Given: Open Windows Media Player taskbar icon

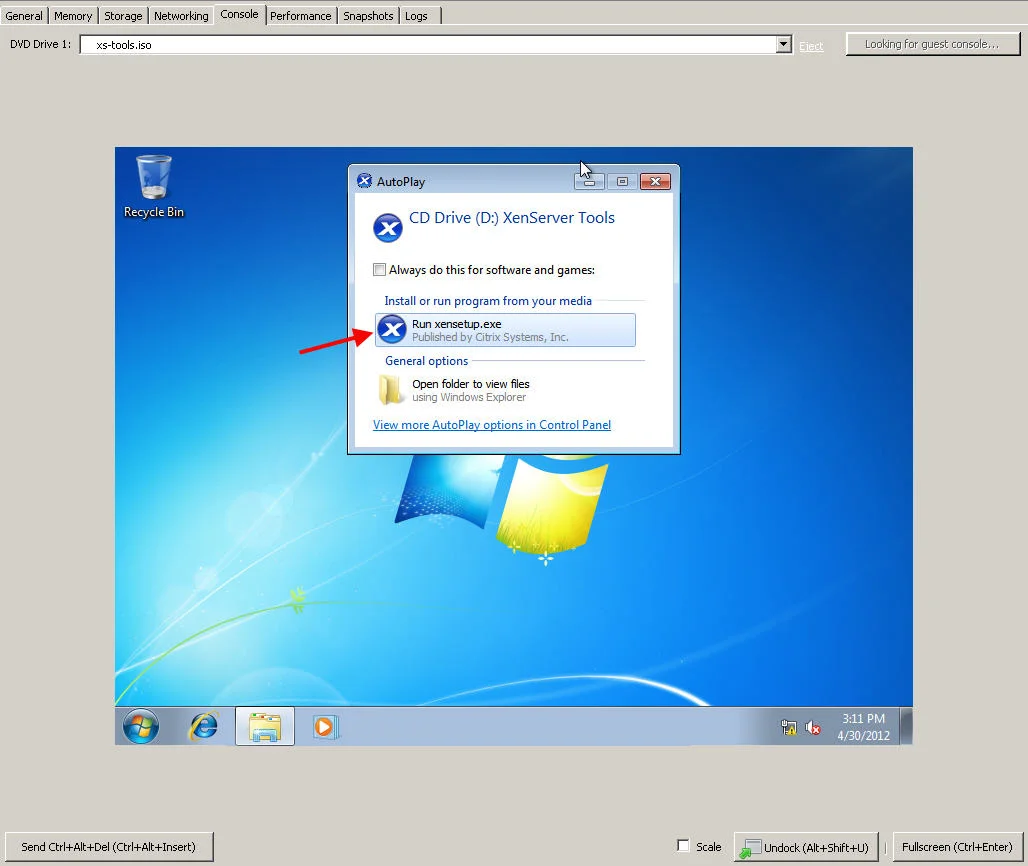Looking at the screenshot, I should tap(325, 726).
